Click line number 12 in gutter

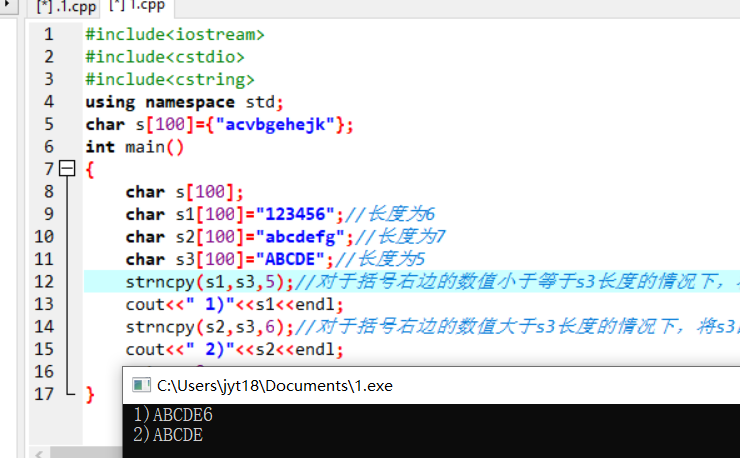click(x=44, y=282)
